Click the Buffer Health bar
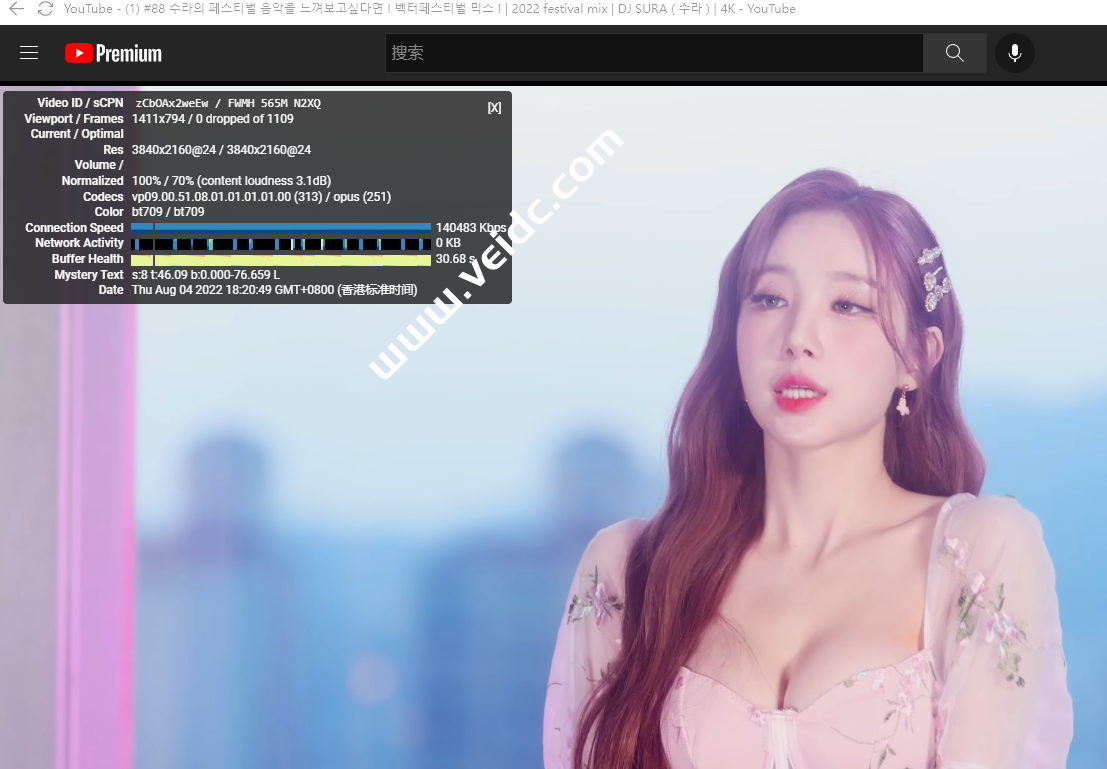Image resolution: width=1107 pixels, height=769 pixels. tap(281, 260)
